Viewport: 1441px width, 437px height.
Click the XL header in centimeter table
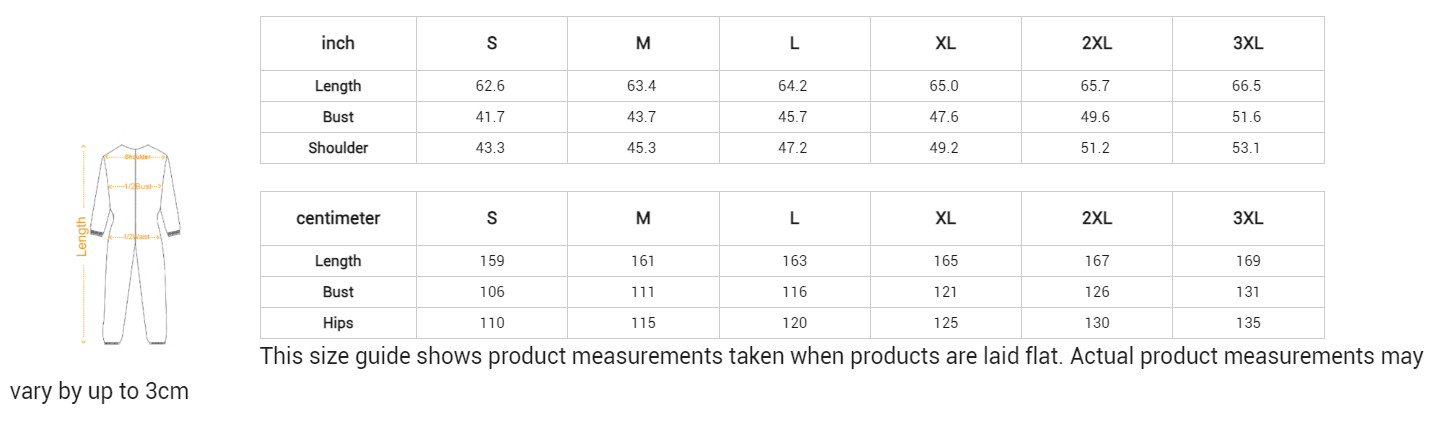pos(945,218)
